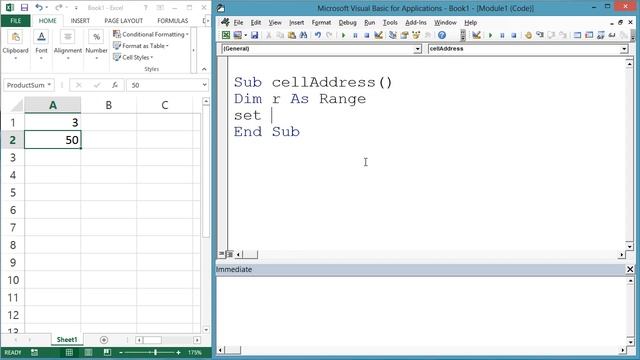Click the Reset (stop) icon in Standard toolbar
The image size is (640, 360).
(367, 36)
